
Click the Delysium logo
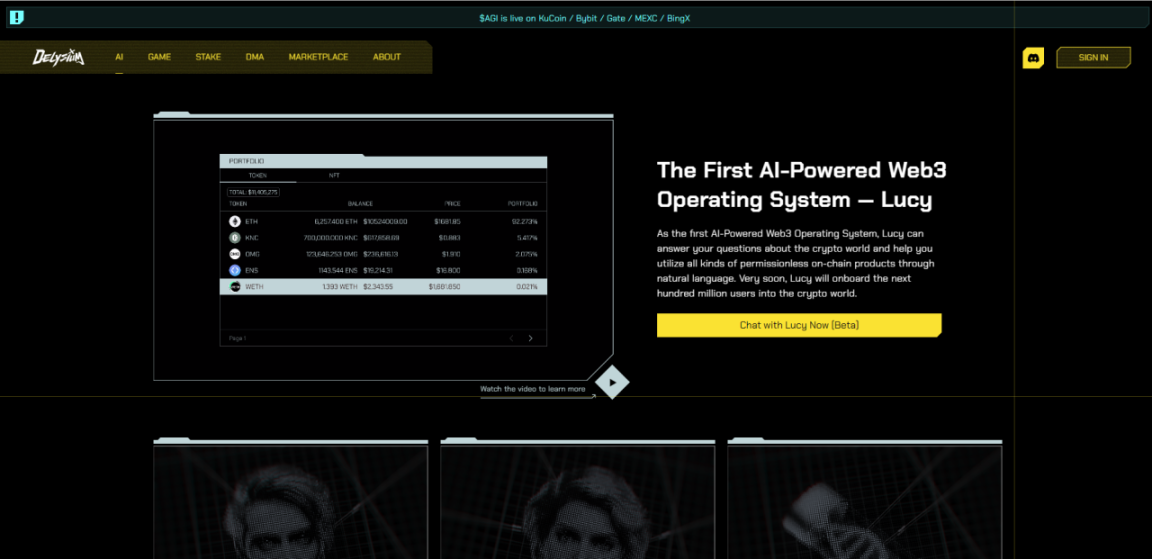tap(58, 57)
